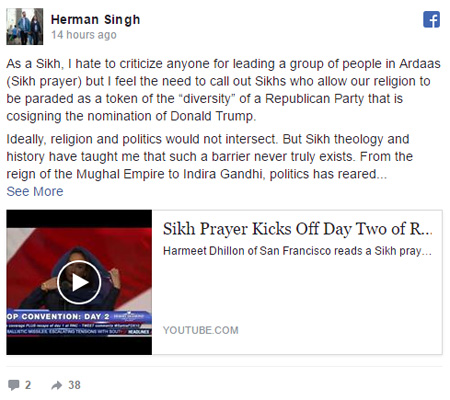This screenshot has width=450, height=400.
Task: Click the first paragraph about Ardaas
Action: (223, 90)
